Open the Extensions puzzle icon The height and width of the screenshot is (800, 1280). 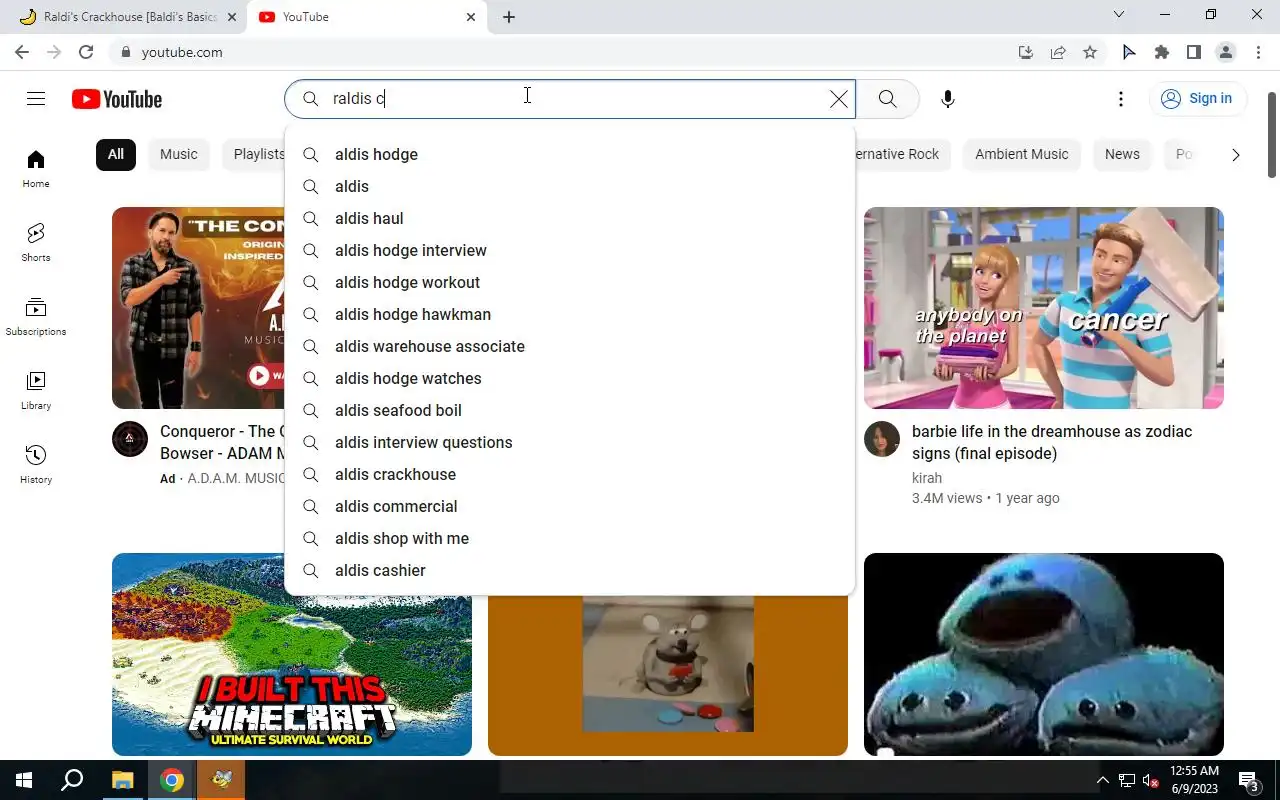tap(1162, 52)
